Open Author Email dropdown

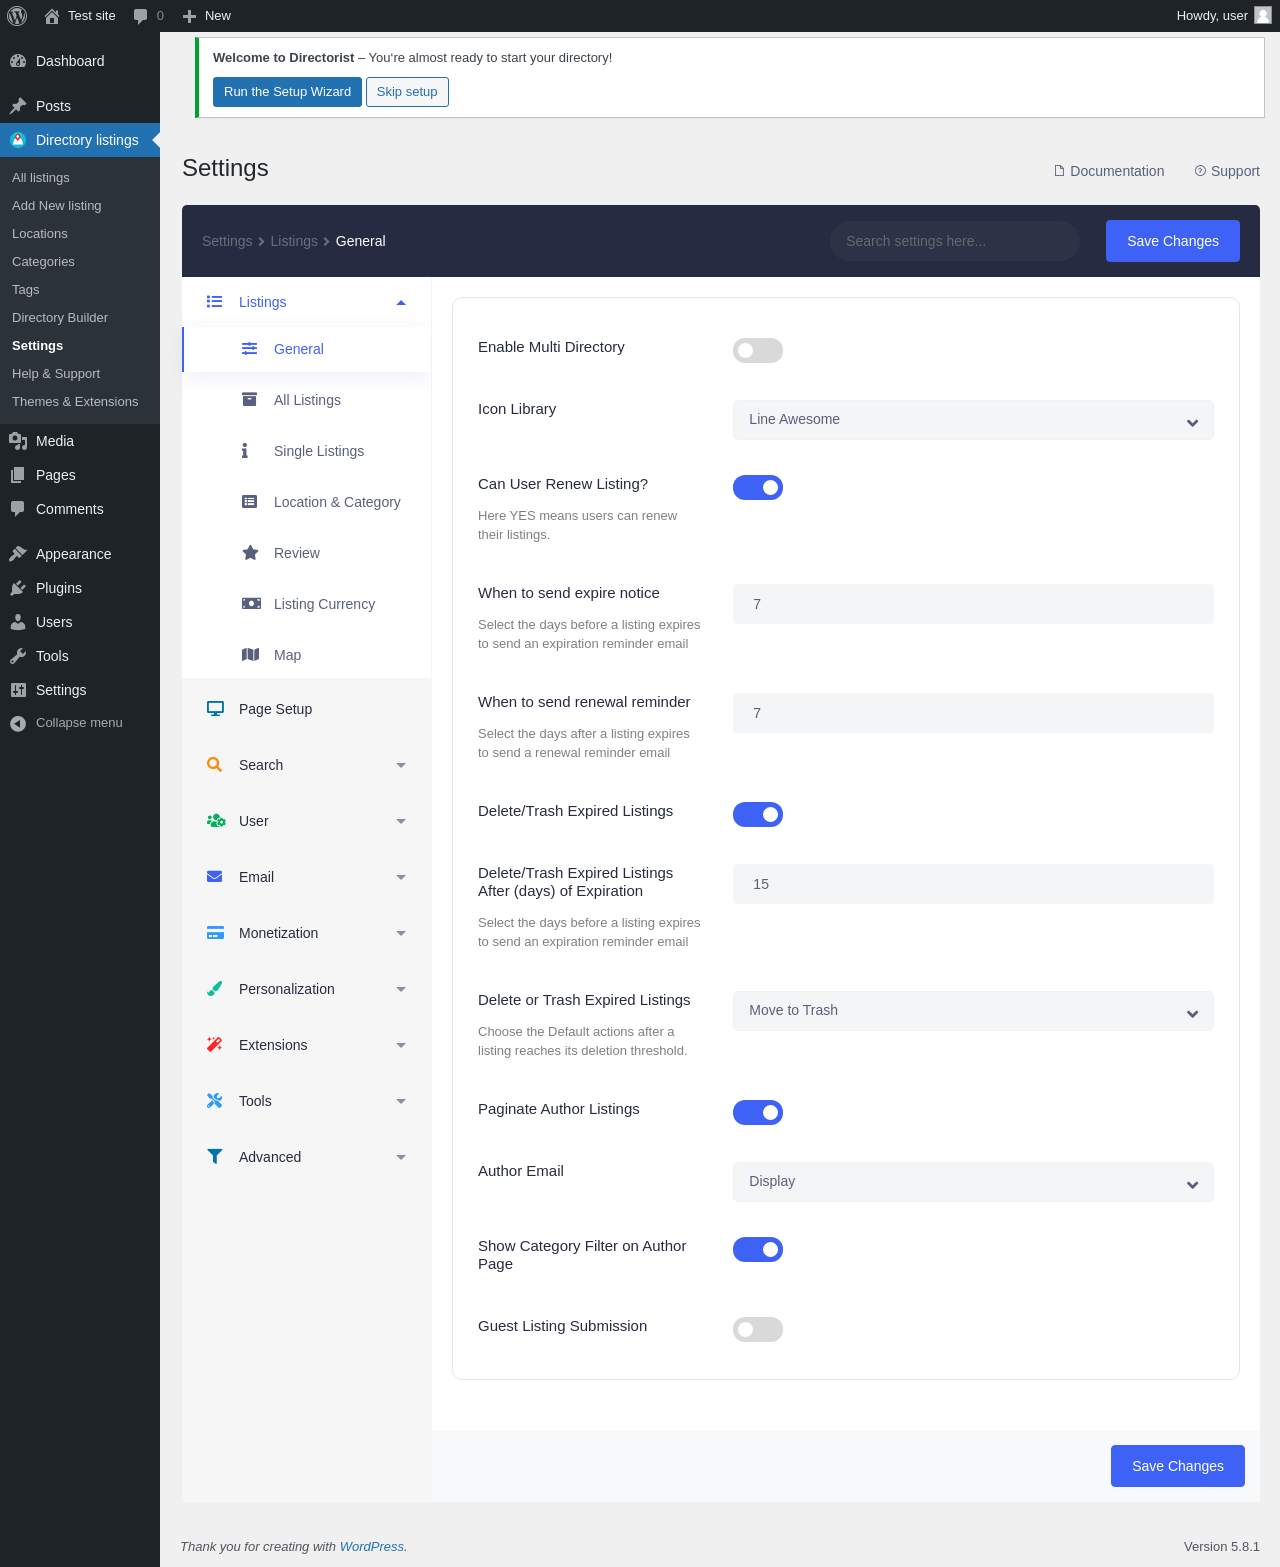pyautogui.click(x=973, y=1182)
